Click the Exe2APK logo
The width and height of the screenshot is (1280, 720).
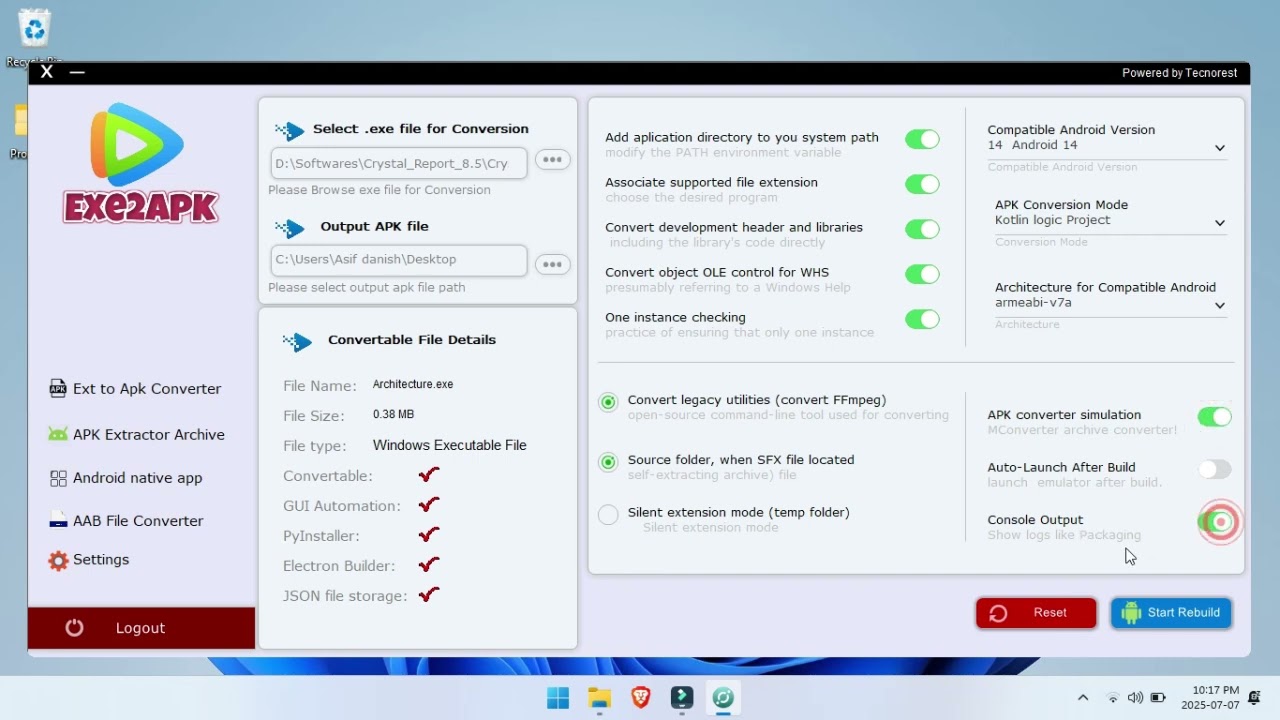pyautogui.click(x=140, y=162)
